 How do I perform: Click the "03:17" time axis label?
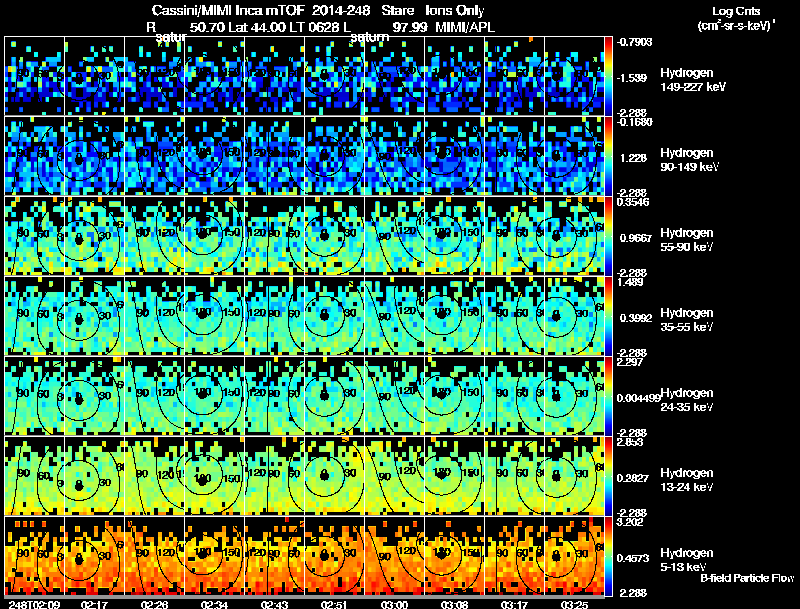(x=514, y=604)
